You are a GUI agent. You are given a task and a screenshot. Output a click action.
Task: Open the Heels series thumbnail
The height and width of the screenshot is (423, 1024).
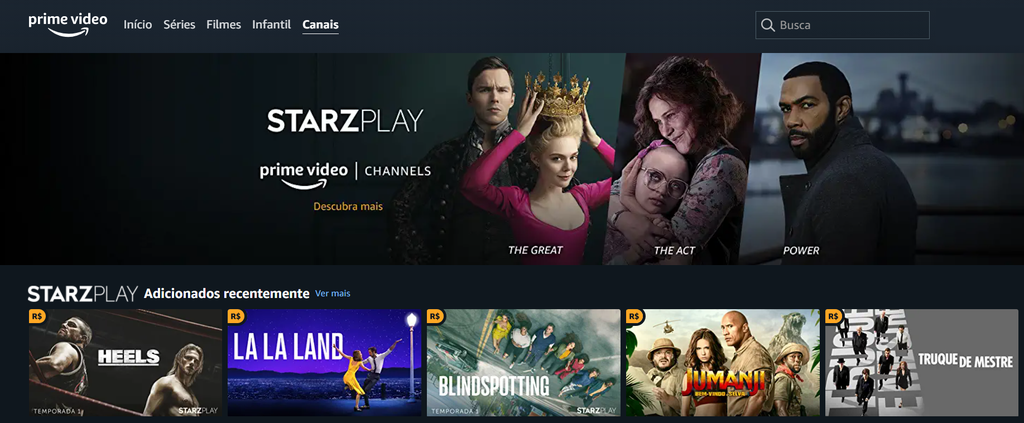click(125, 362)
